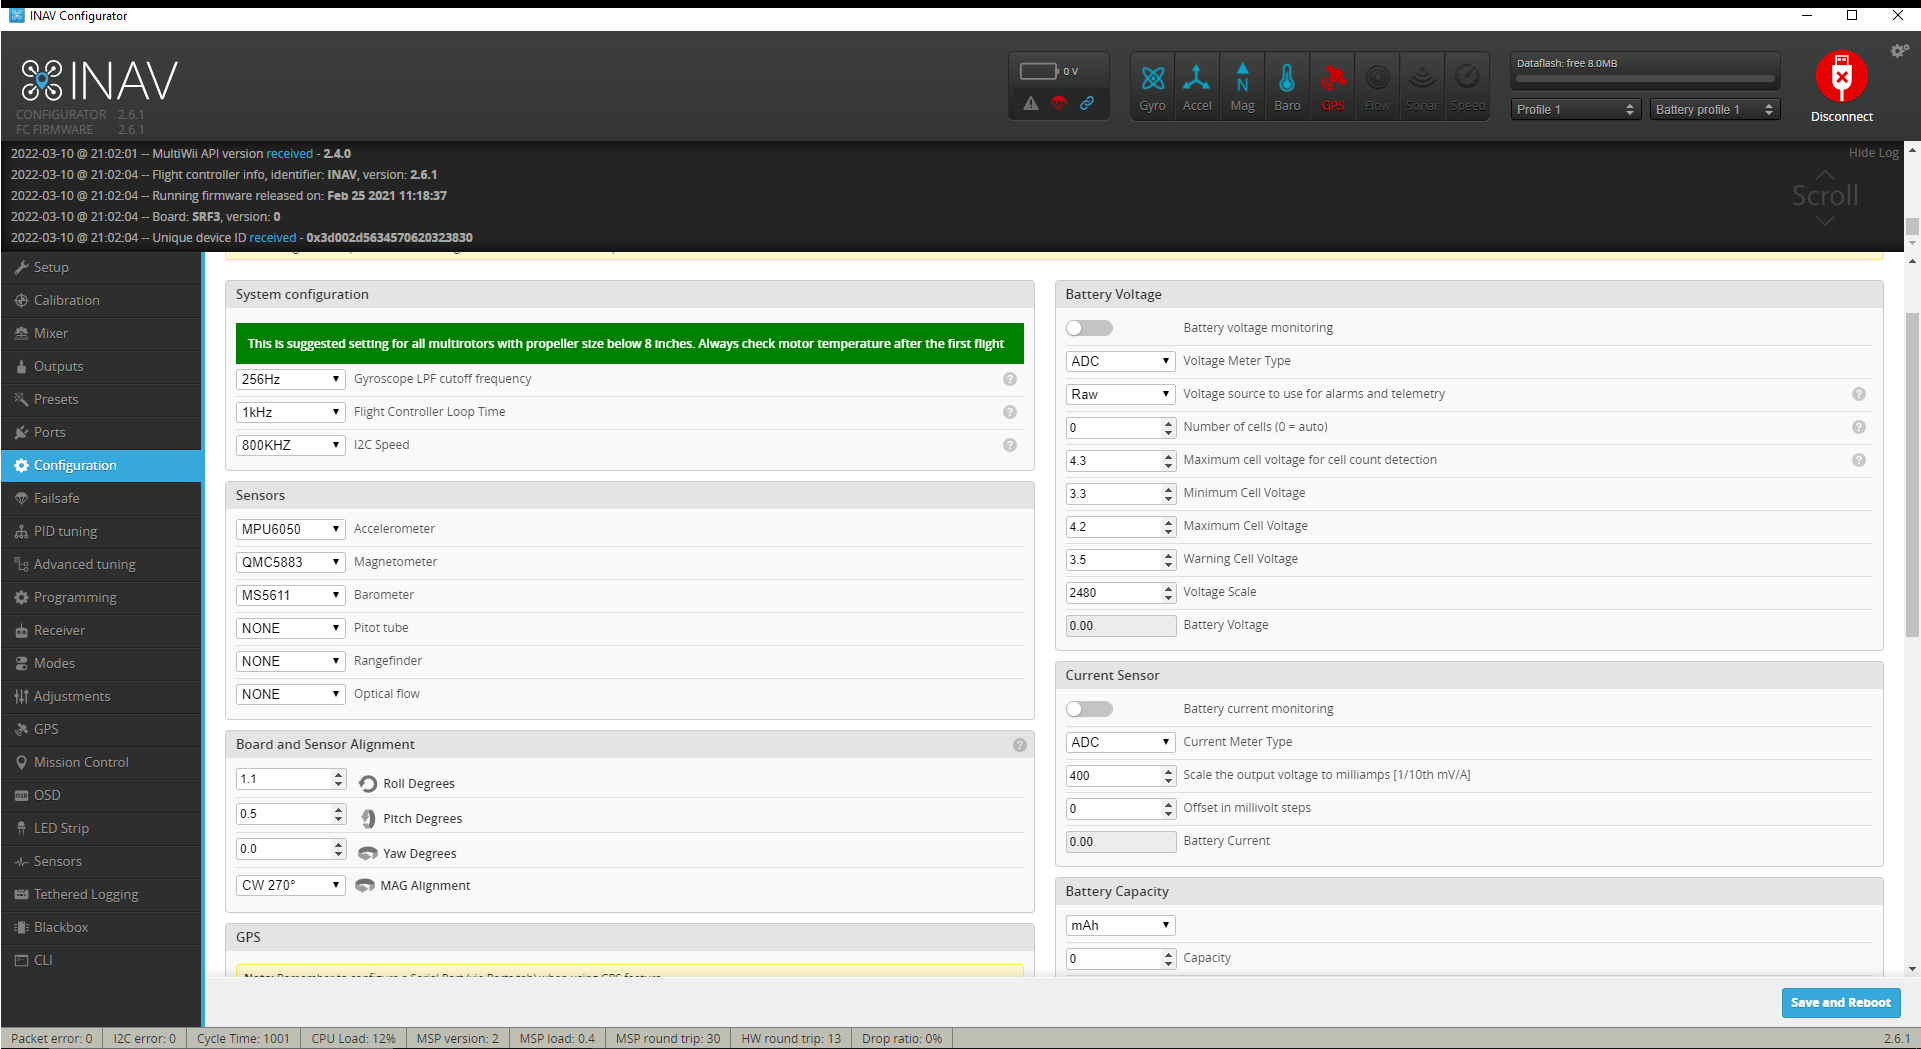
Task: Expand the Flight Controller Loop Time dropdown
Action: click(291, 412)
